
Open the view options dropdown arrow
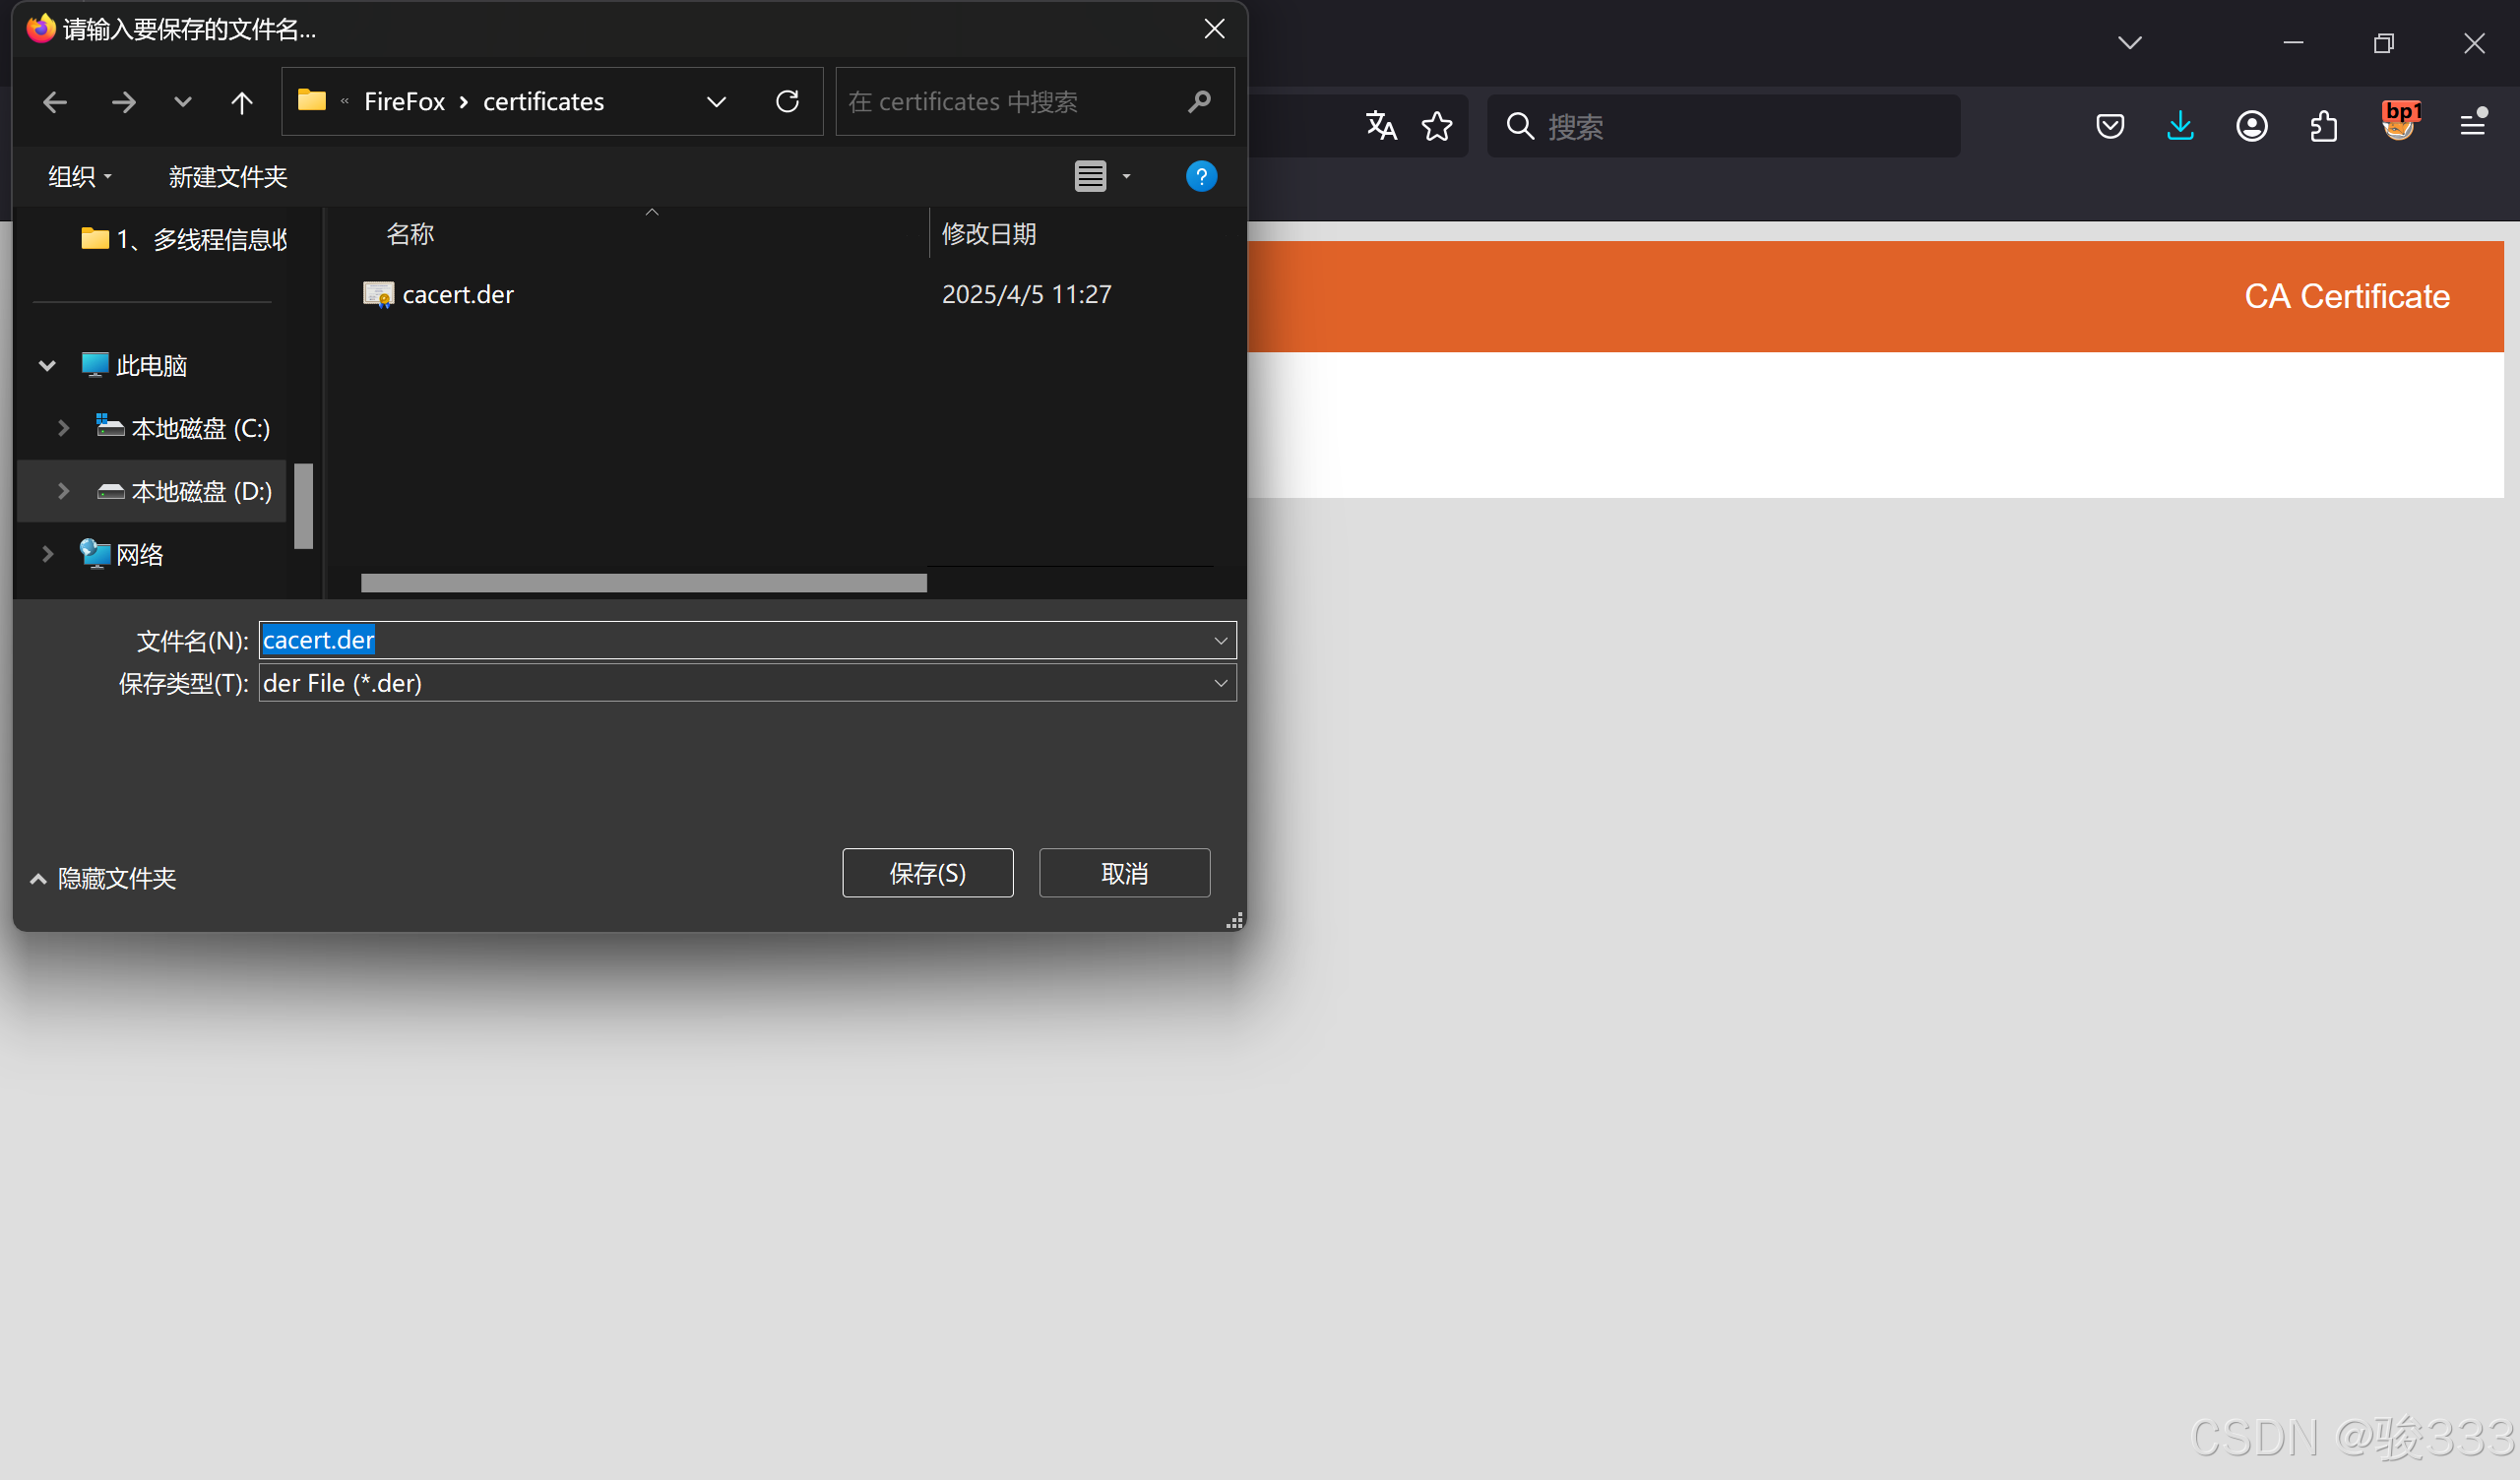click(1127, 177)
